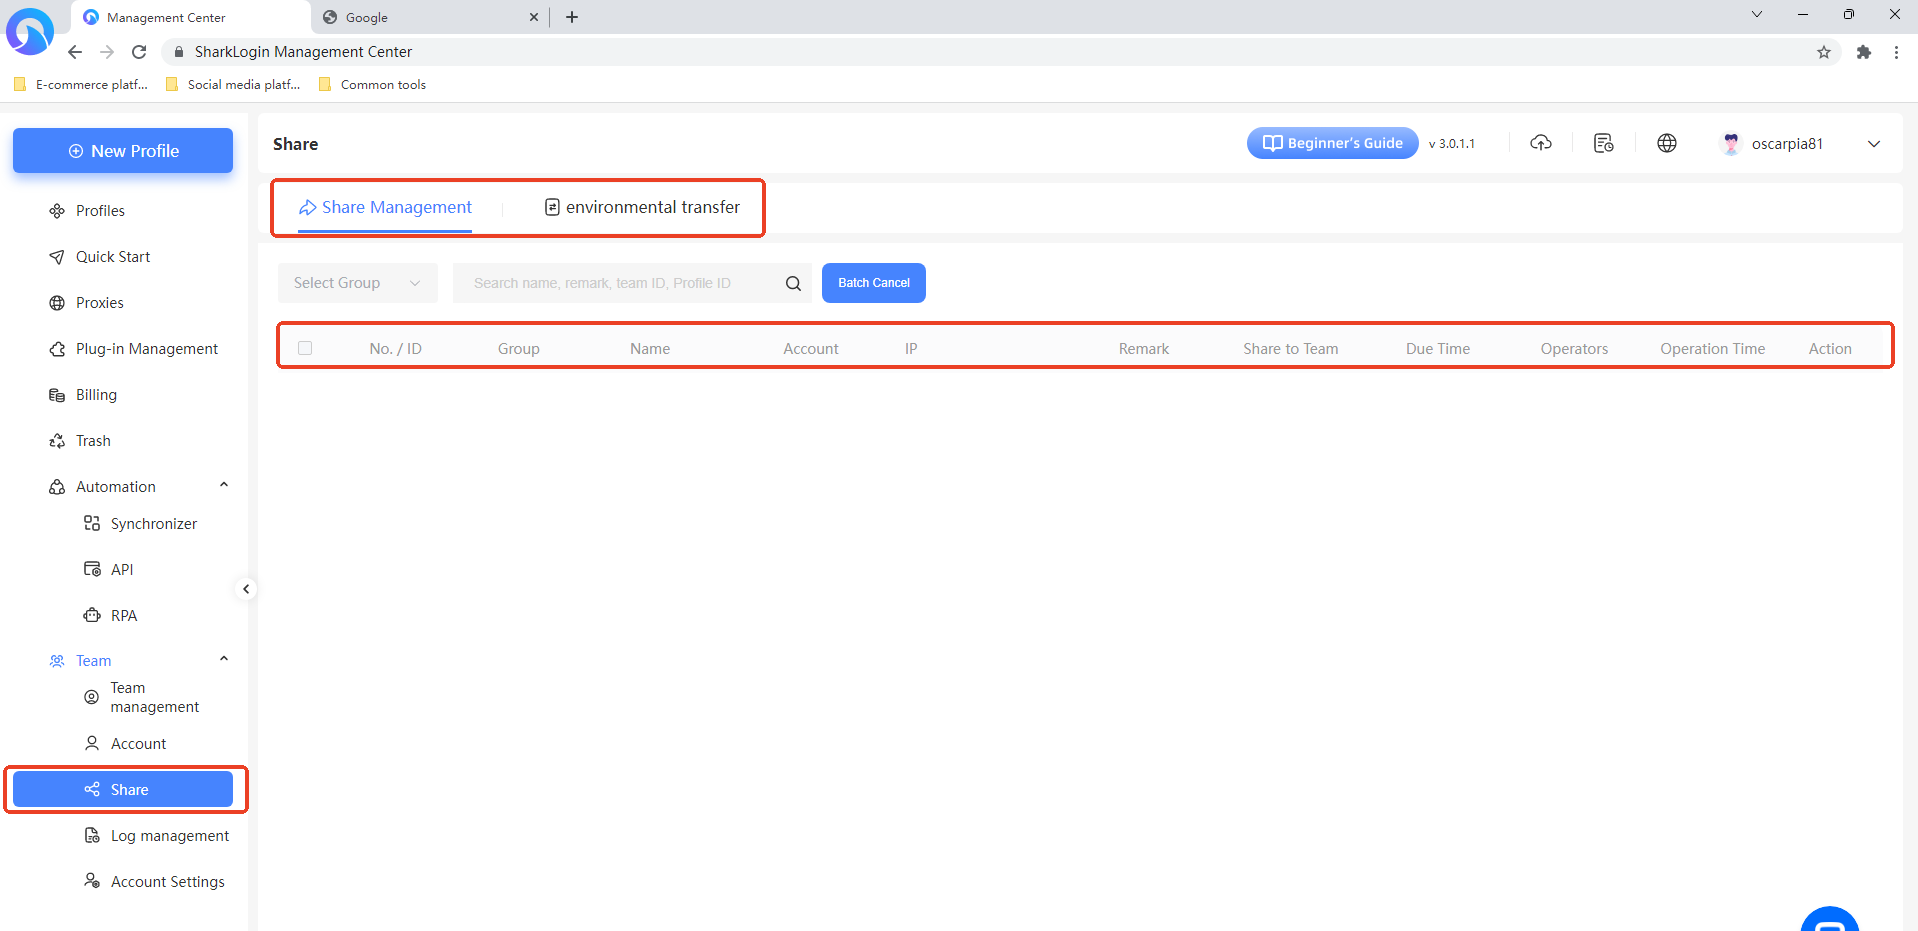
Task: Click the browser extensions puzzle icon
Action: tap(1864, 52)
